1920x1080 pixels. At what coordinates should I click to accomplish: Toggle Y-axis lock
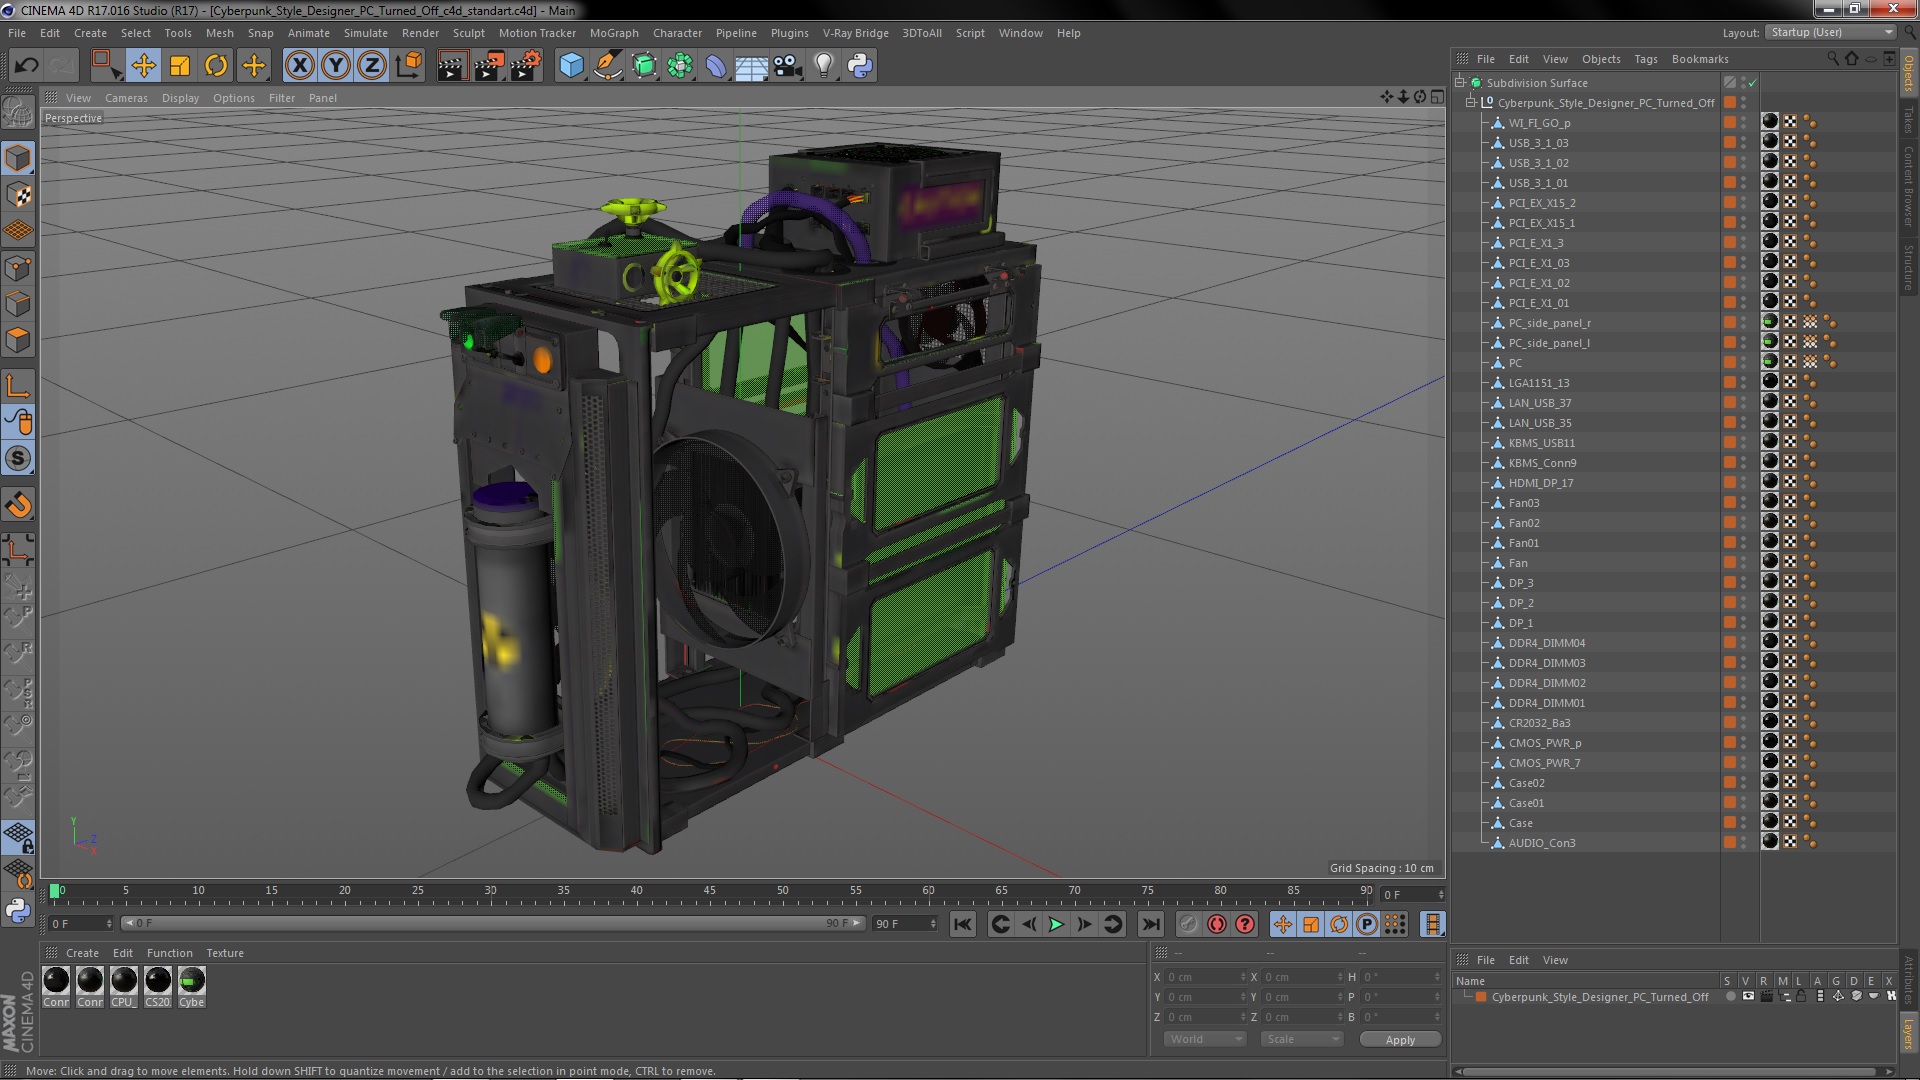coord(336,66)
